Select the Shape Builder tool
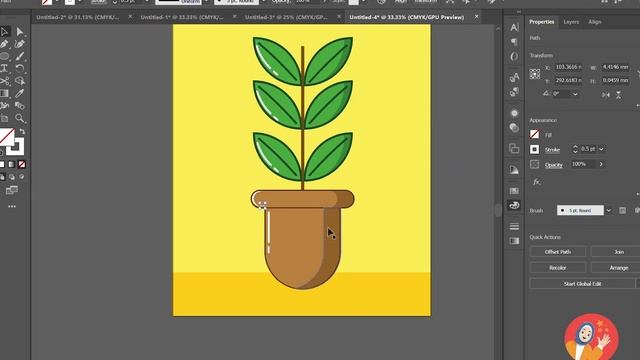 tap(20, 81)
